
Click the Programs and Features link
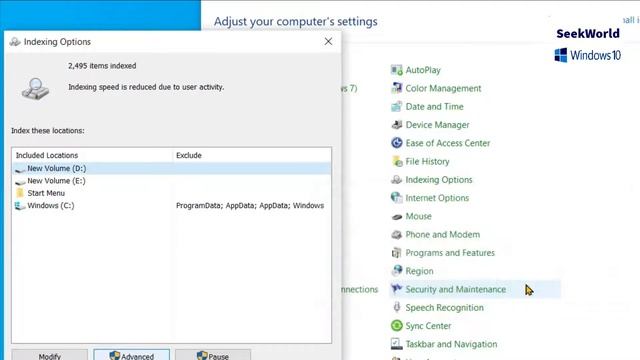pos(450,253)
